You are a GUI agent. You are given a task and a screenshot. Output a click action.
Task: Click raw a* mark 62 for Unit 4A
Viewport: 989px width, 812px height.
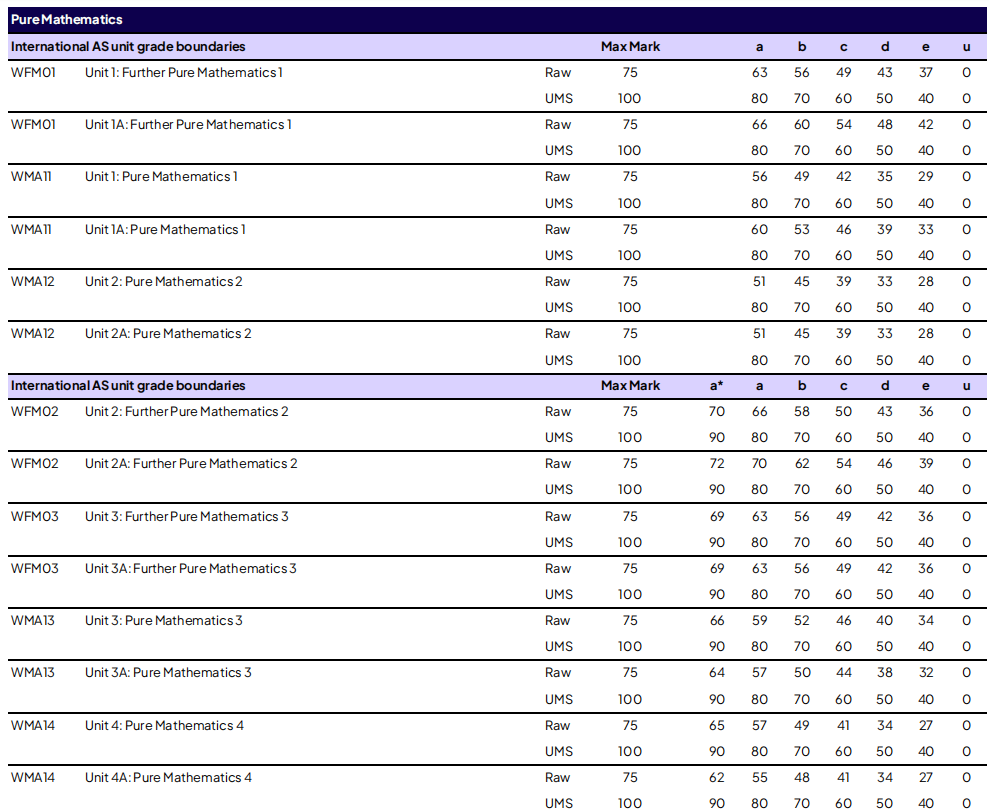pos(717,778)
